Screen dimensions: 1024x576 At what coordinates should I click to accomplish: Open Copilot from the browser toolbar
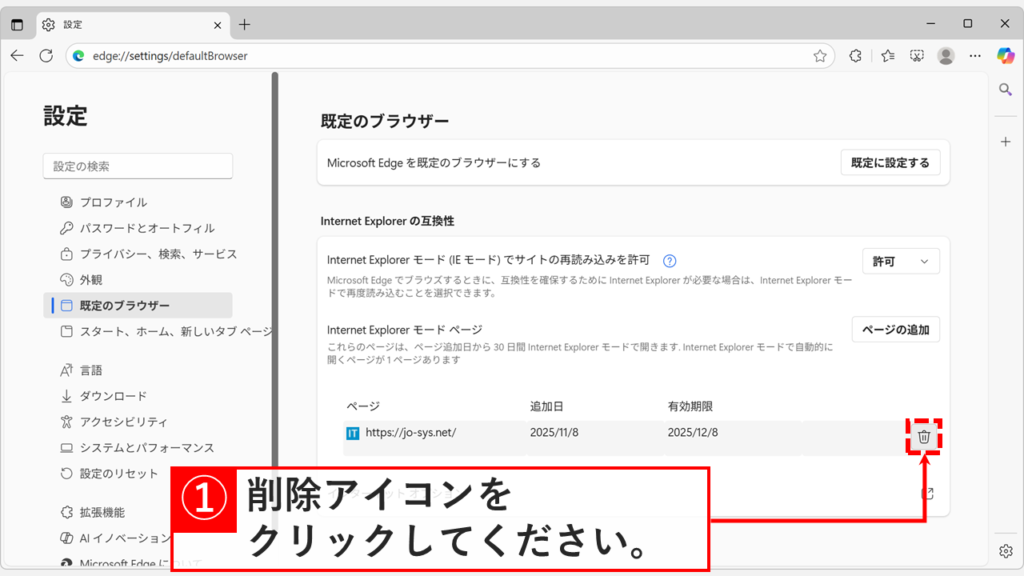point(1005,55)
